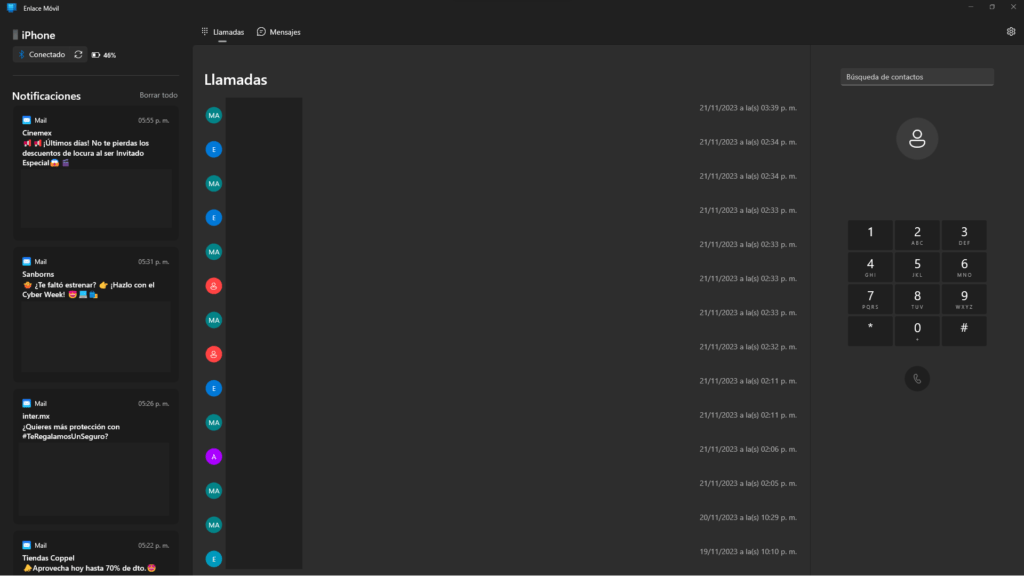Click the battery icon showing 46%

(96, 55)
